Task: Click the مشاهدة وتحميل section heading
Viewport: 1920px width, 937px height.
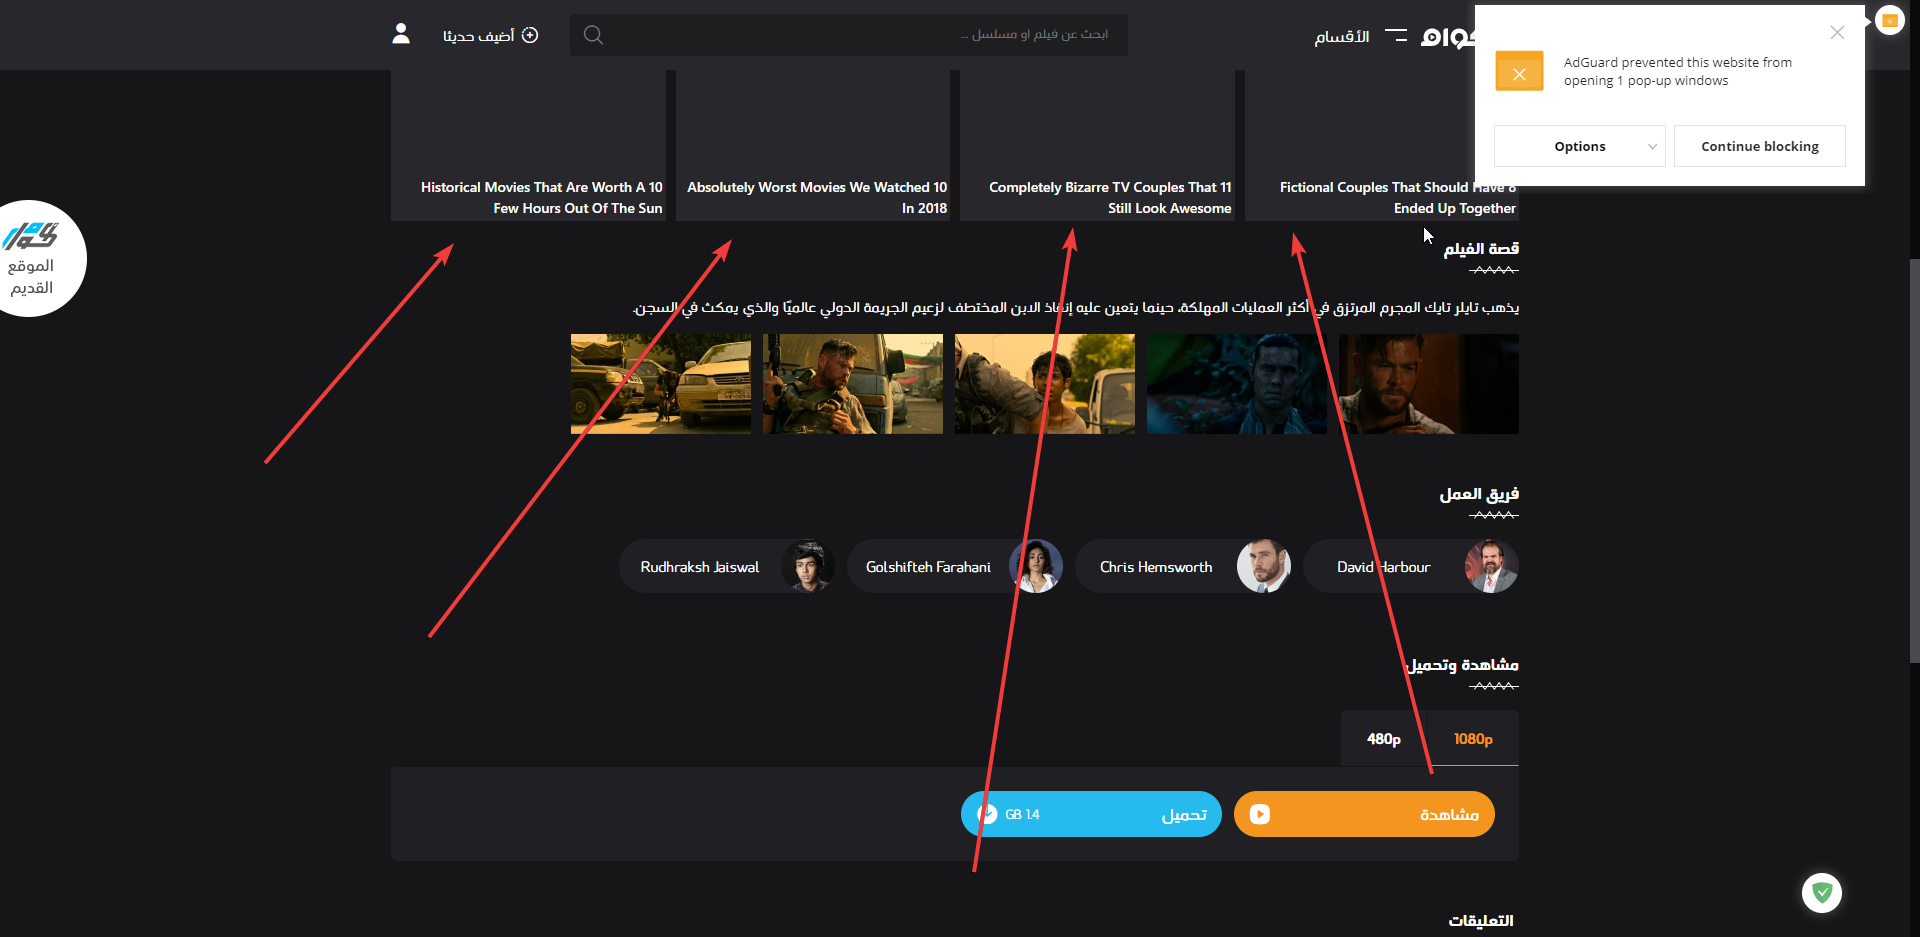Action: [1462, 665]
